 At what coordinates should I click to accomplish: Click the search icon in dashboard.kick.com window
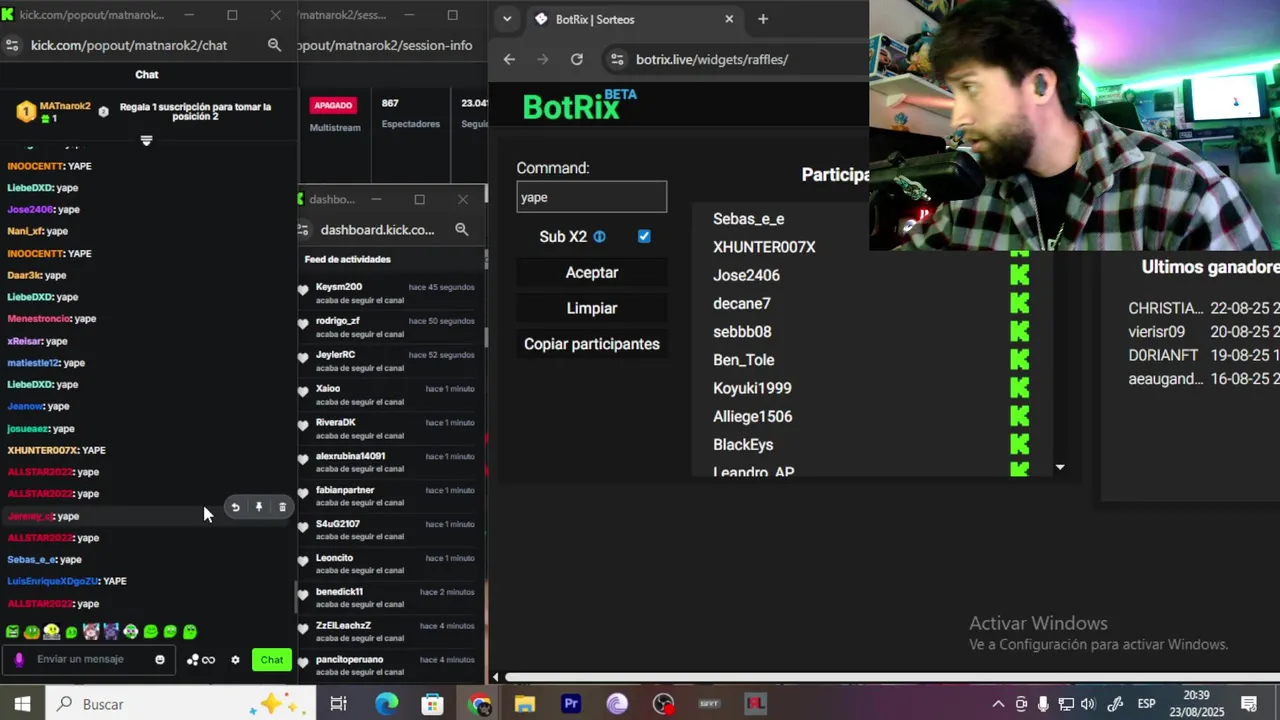(x=461, y=230)
